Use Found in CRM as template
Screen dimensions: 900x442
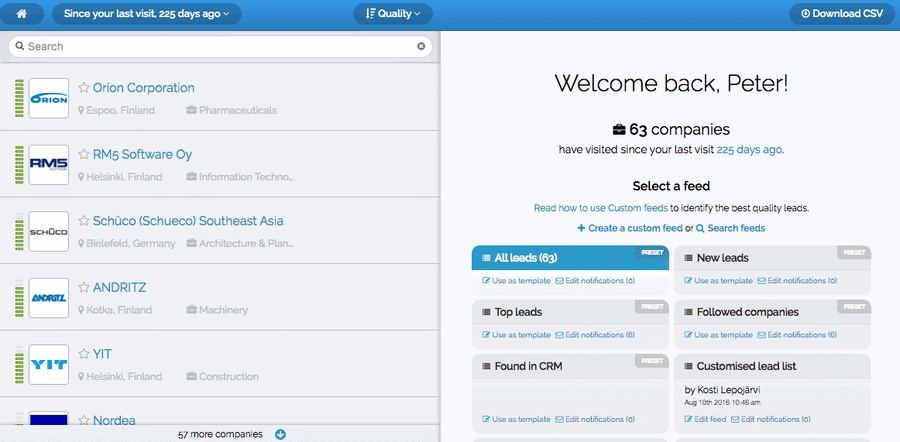[516, 419]
